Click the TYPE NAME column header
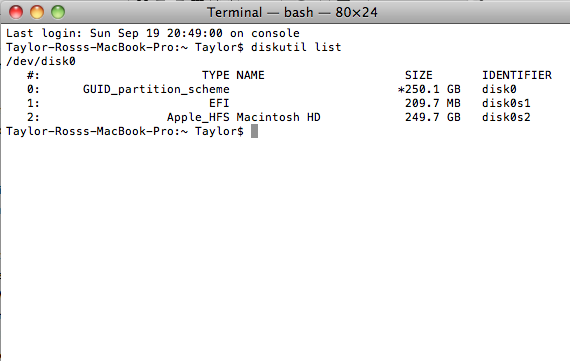570x361 pixels. (x=233, y=75)
